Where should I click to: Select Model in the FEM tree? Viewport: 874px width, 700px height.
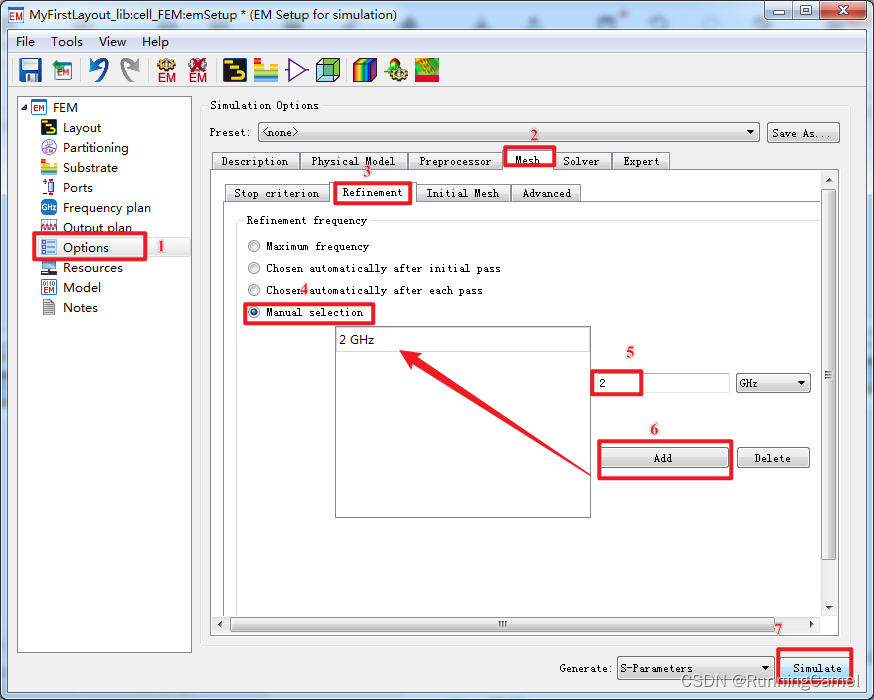point(81,288)
